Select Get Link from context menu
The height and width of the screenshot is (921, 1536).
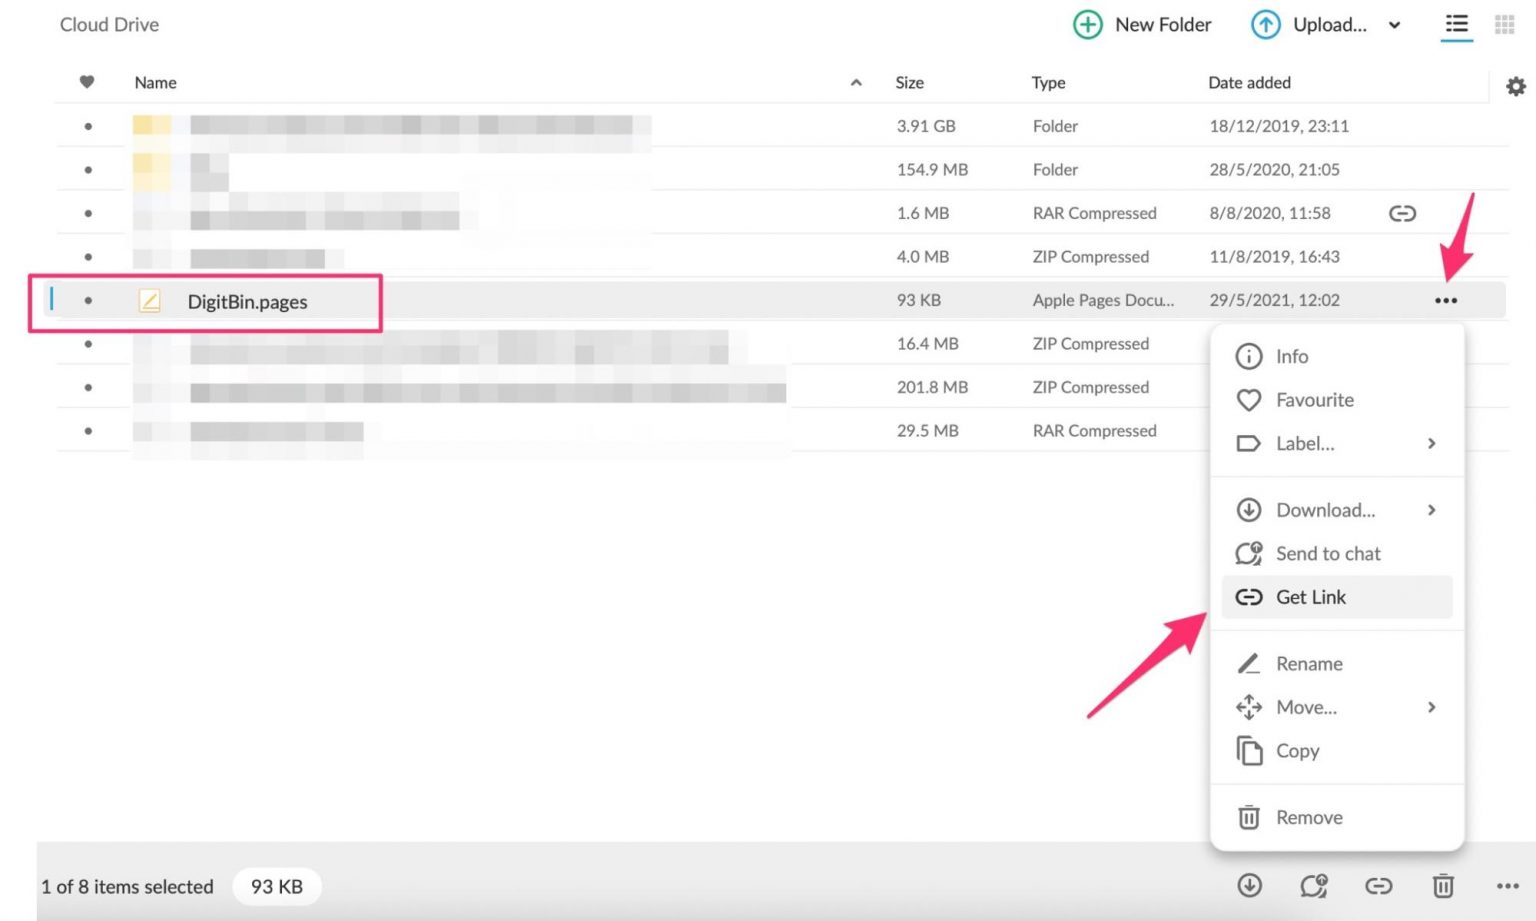click(1310, 597)
